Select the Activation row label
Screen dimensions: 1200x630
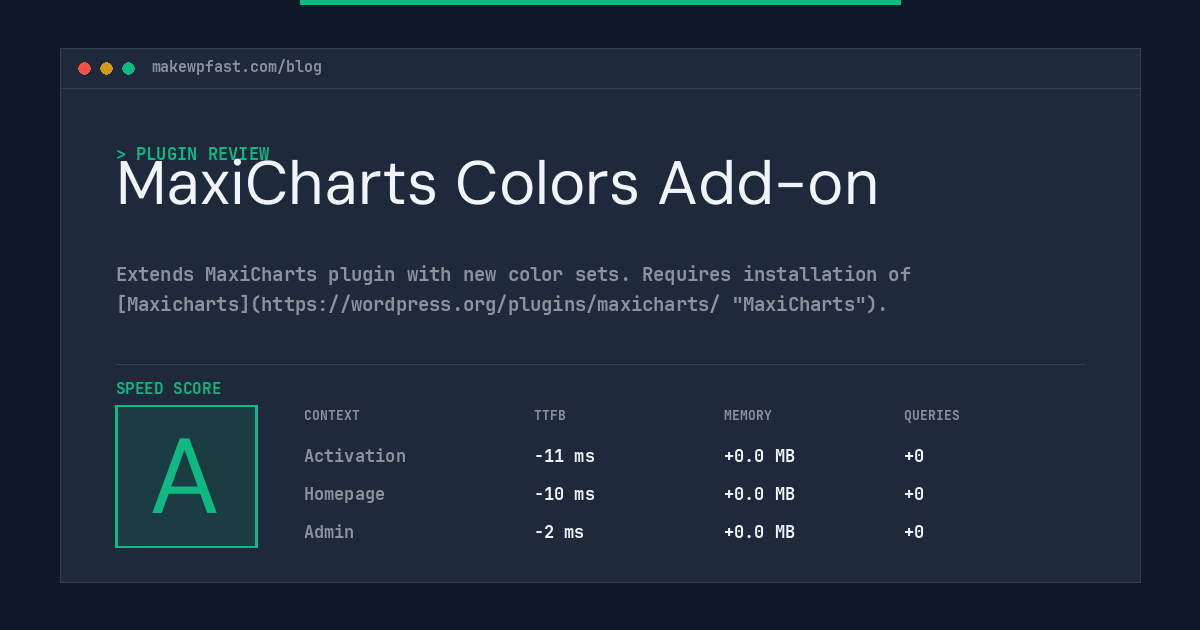point(355,456)
